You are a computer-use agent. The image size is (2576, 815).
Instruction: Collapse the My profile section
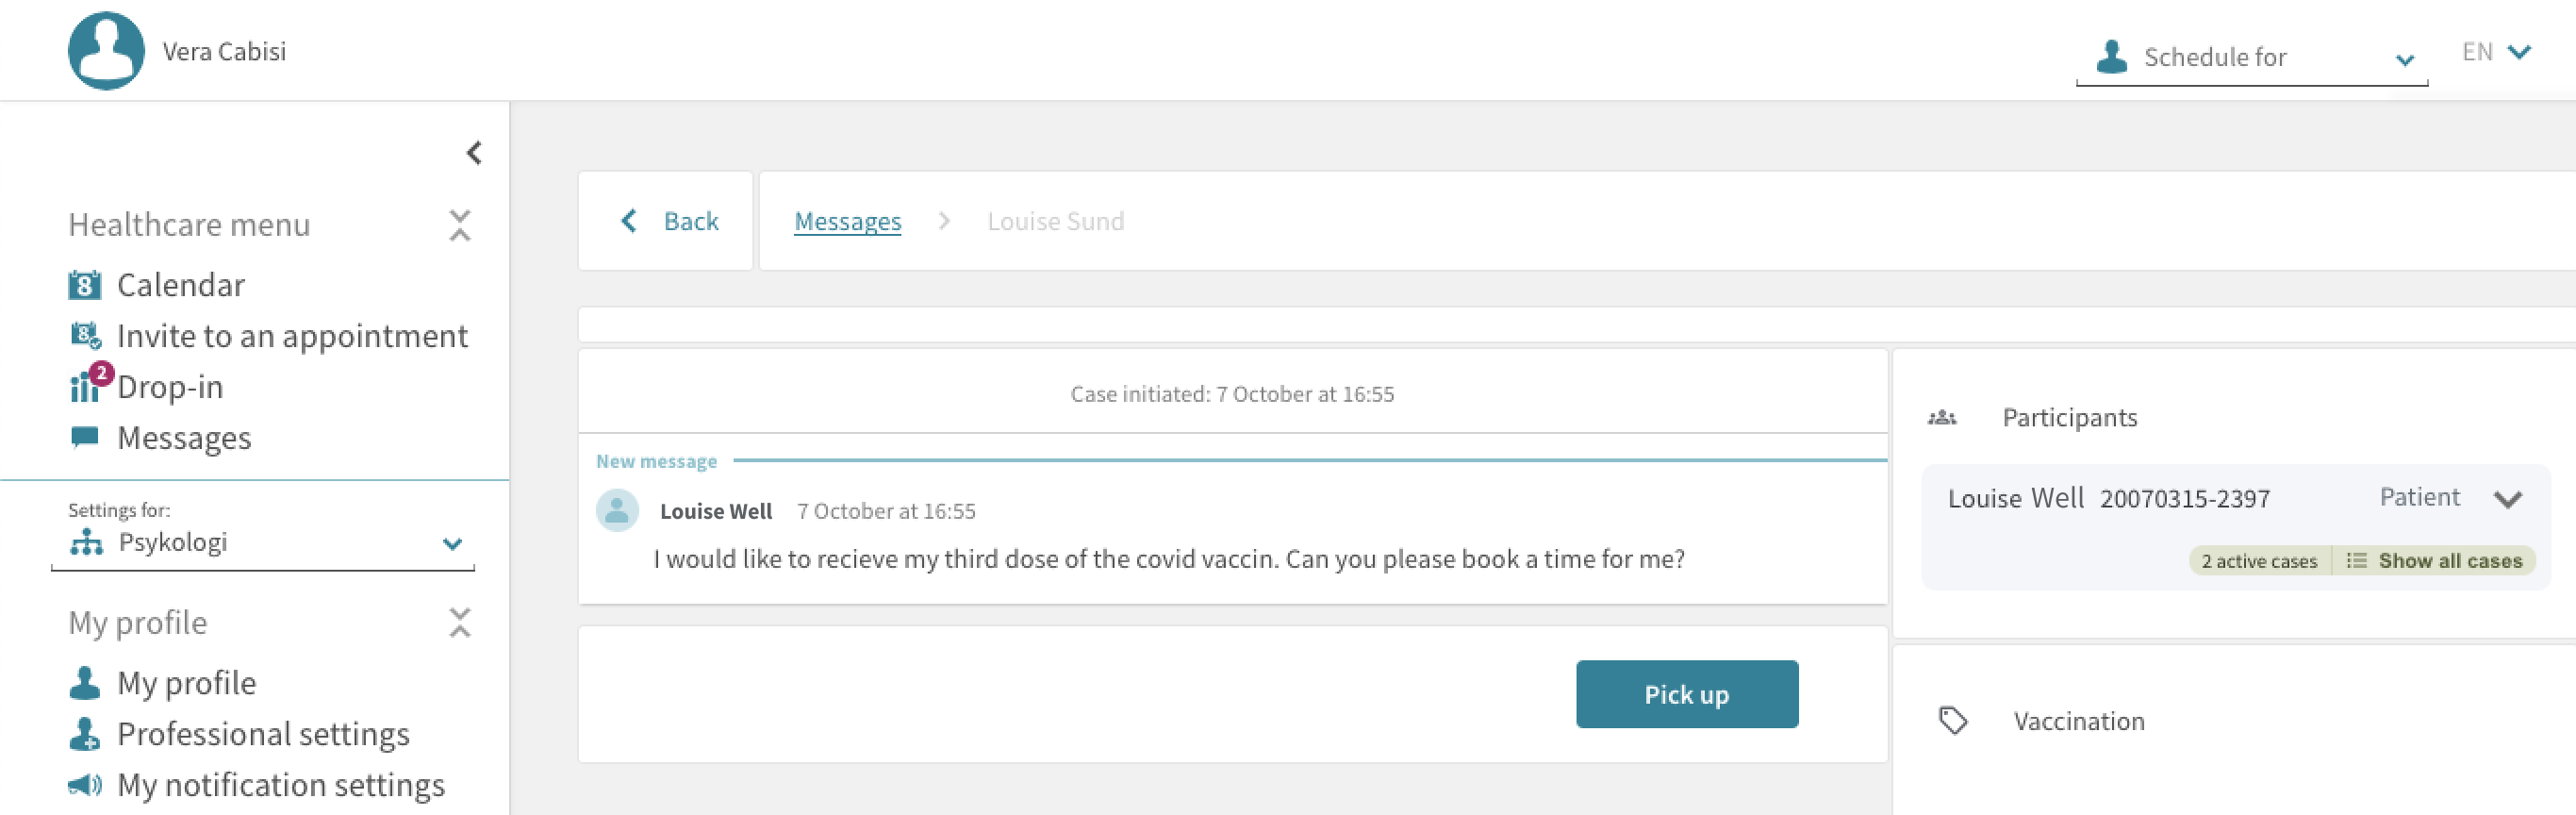pos(460,623)
